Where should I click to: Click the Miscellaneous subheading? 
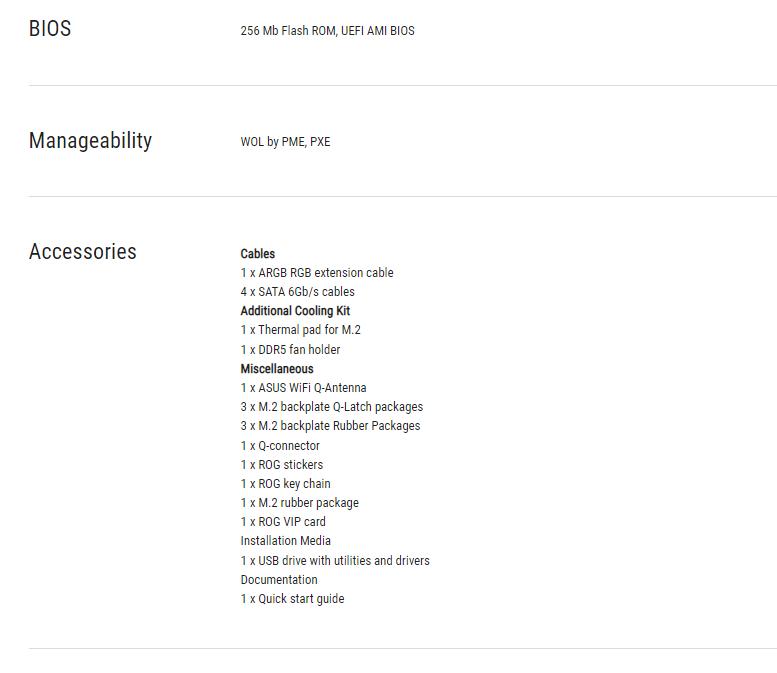pos(277,369)
